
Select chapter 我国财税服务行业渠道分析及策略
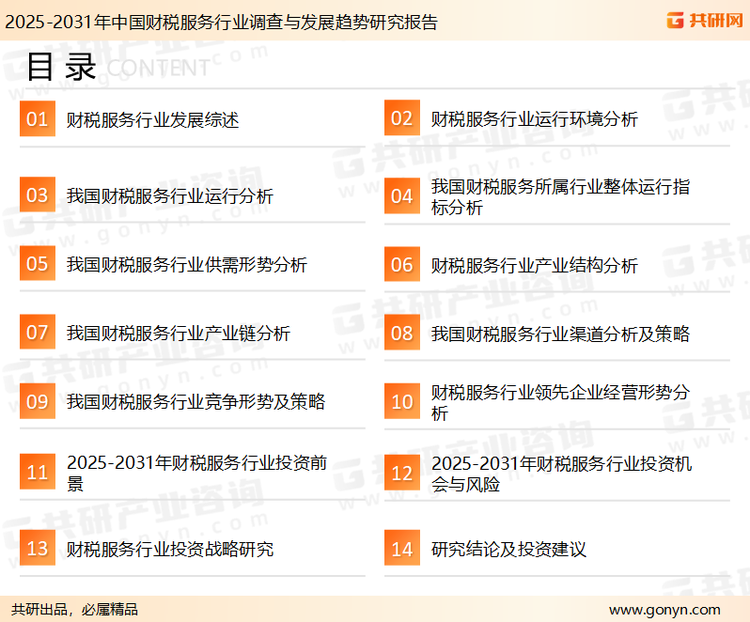point(560,333)
